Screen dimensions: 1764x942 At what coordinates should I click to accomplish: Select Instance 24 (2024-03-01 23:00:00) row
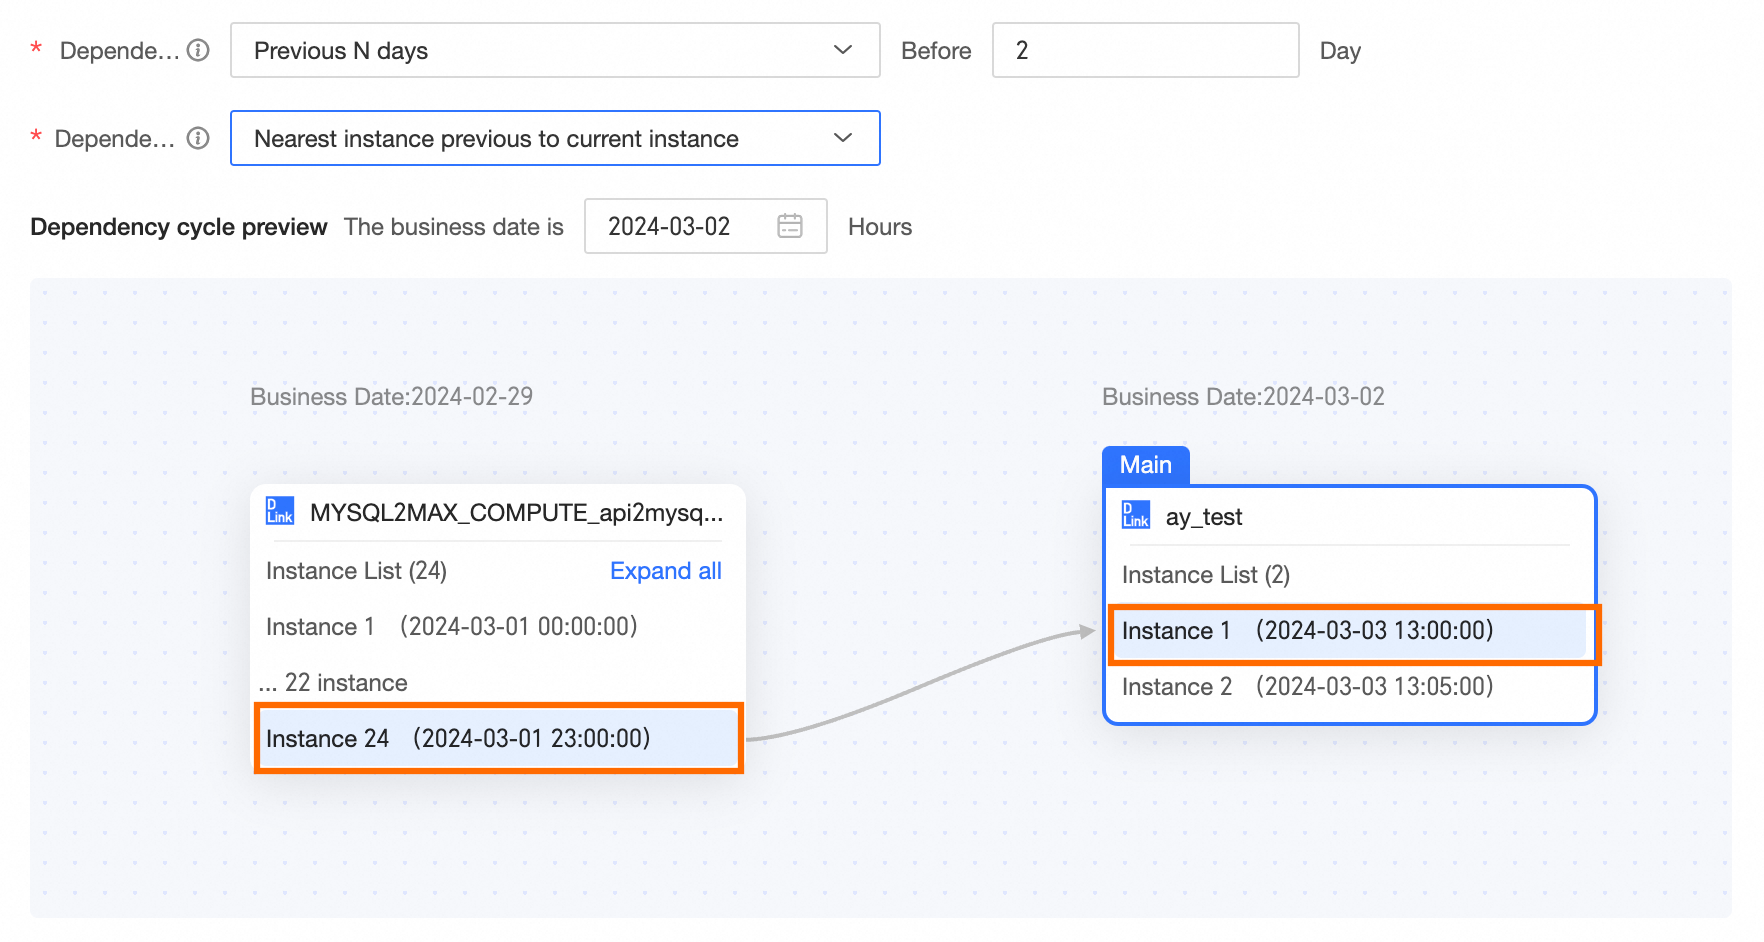[x=499, y=738]
